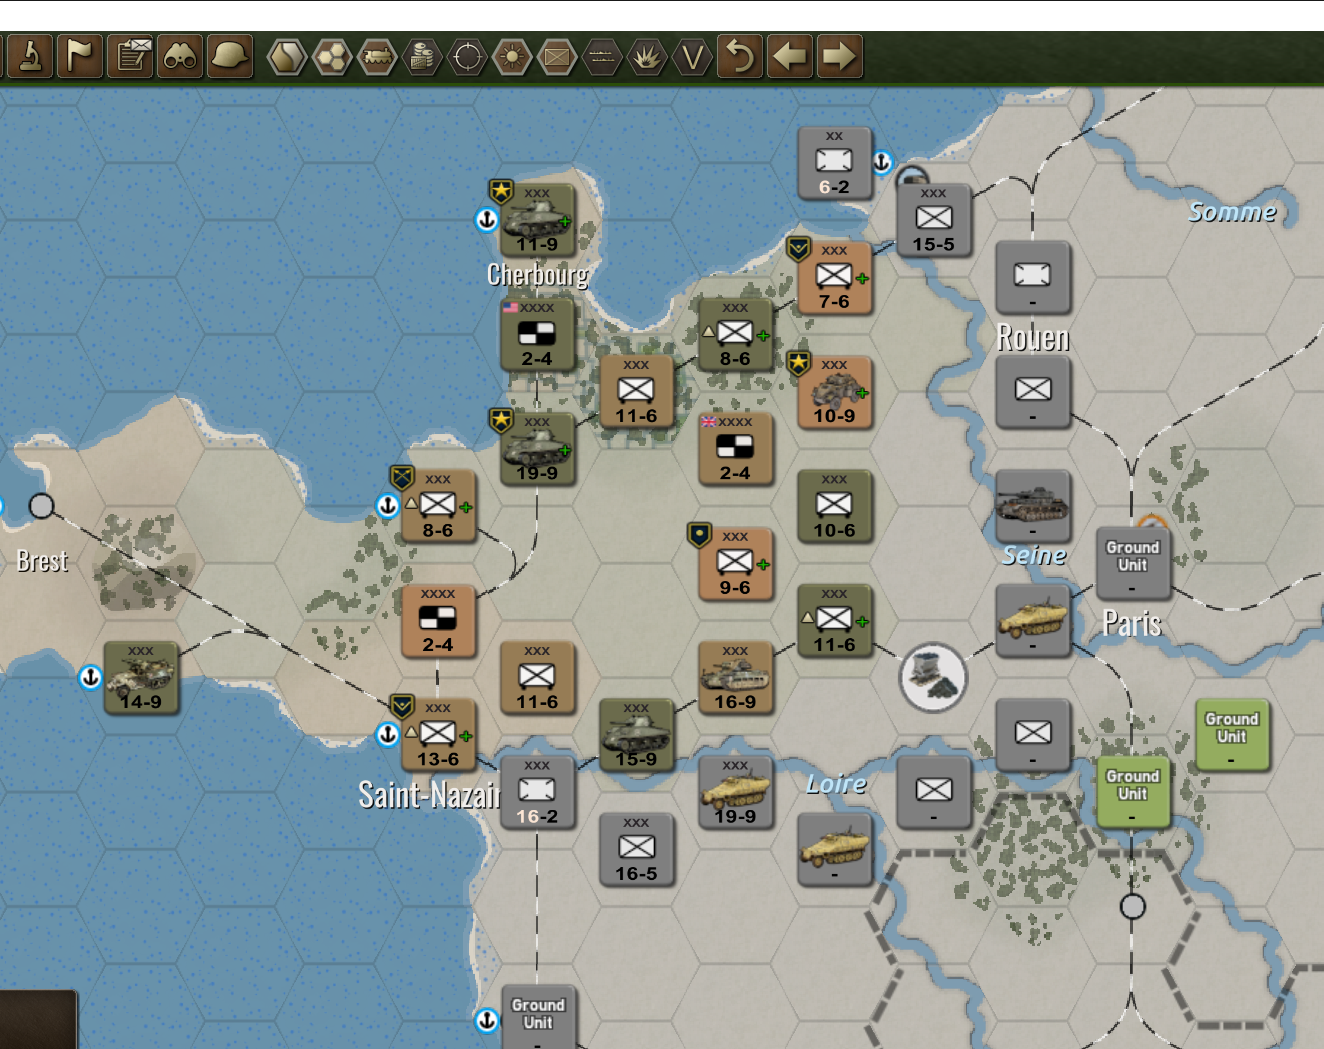The image size is (1324, 1049).
Task: Select the grey 16-2 German unit
Action: (537, 791)
